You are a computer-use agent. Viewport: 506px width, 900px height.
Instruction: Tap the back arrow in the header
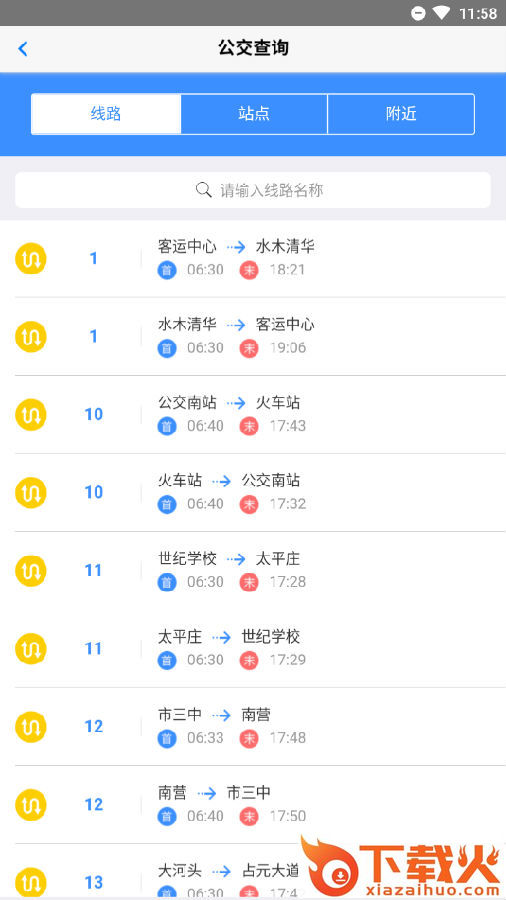coord(23,49)
